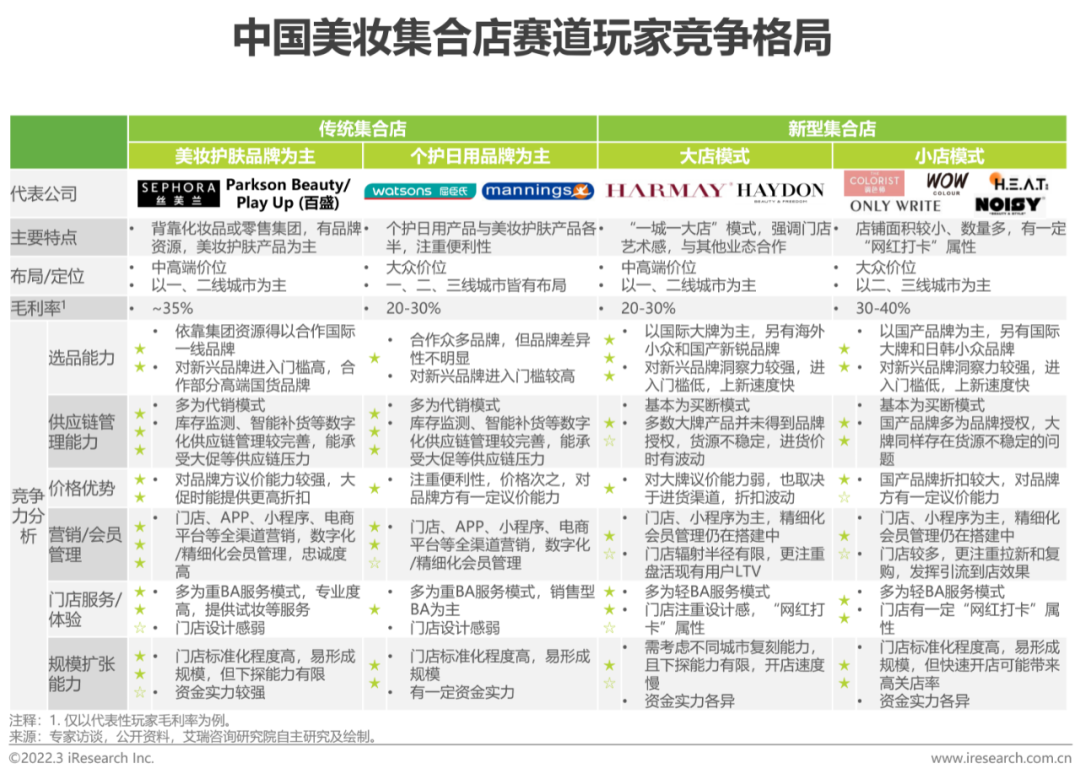1080x779 pixels.
Task: Click the text 店铺面积较小、数量多
Action: tap(931, 229)
